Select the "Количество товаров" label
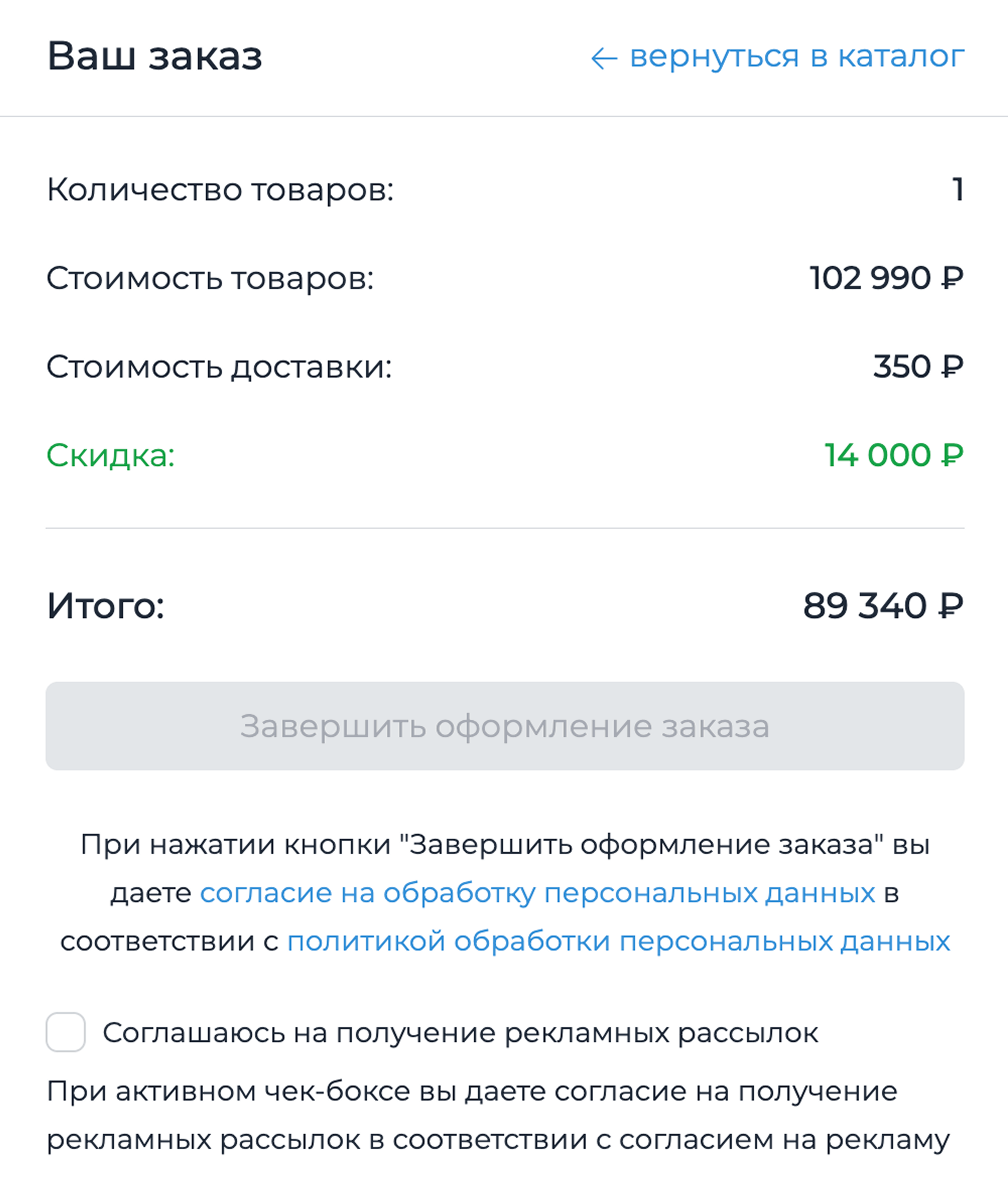This screenshot has height=1204, width=1008. point(220,189)
